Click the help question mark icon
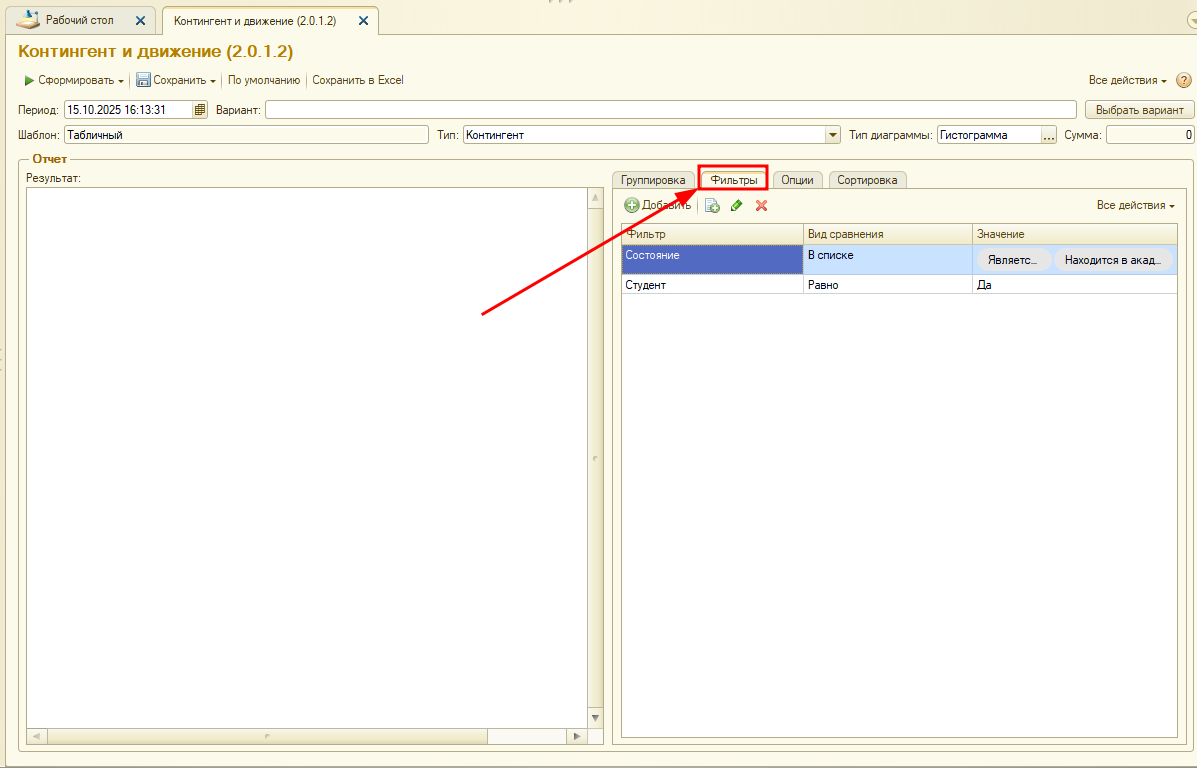This screenshot has height=768, width=1197. (x=1183, y=80)
